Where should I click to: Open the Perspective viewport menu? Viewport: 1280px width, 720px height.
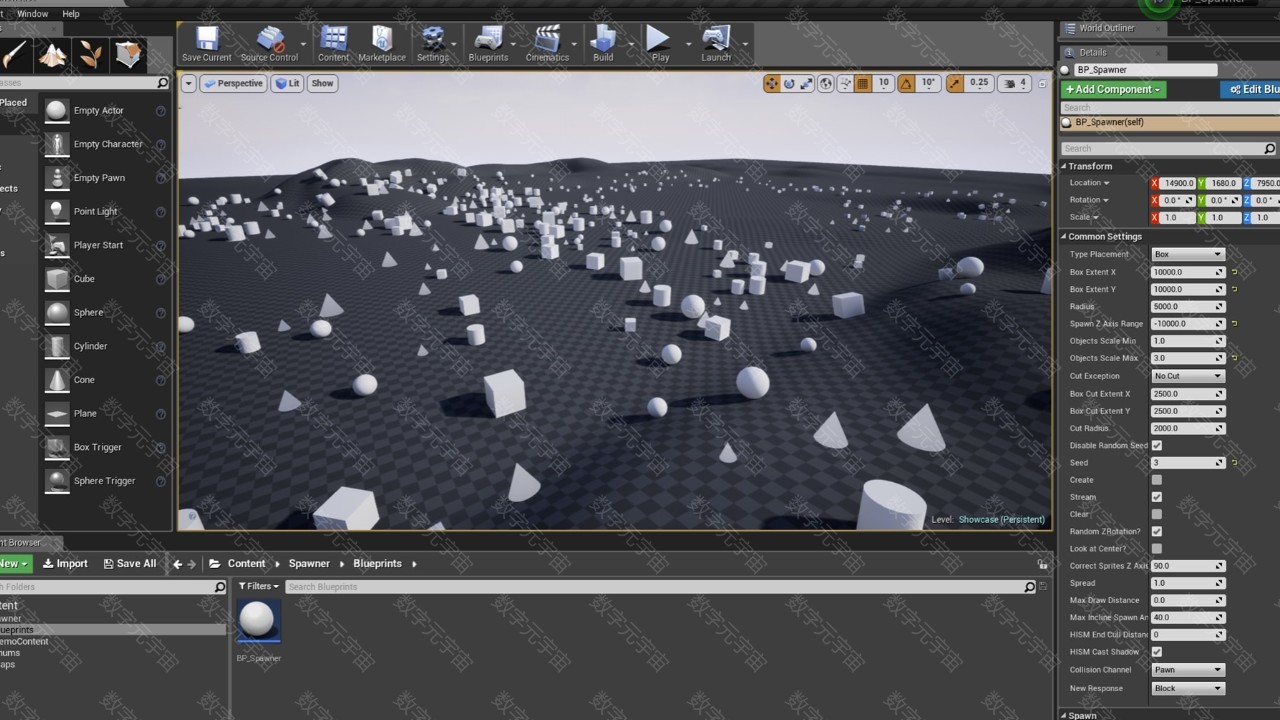click(x=233, y=83)
